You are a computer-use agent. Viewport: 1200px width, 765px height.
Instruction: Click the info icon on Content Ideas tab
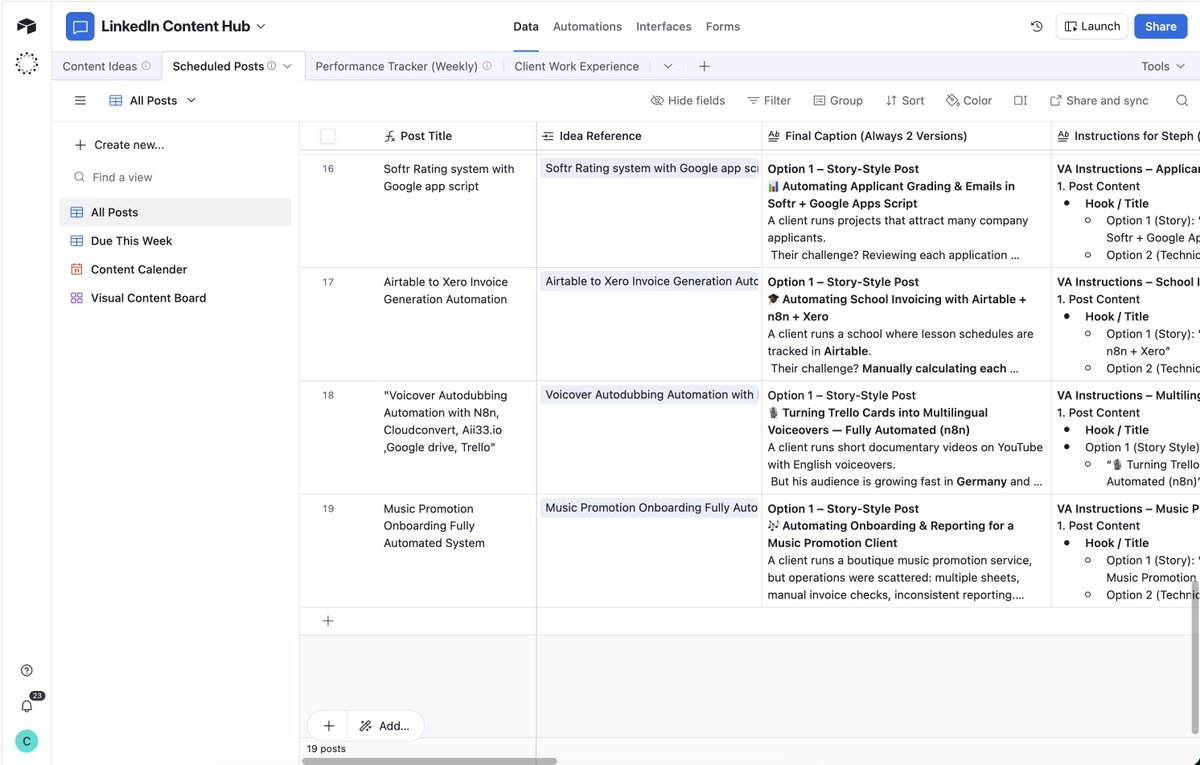tap(146, 66)
